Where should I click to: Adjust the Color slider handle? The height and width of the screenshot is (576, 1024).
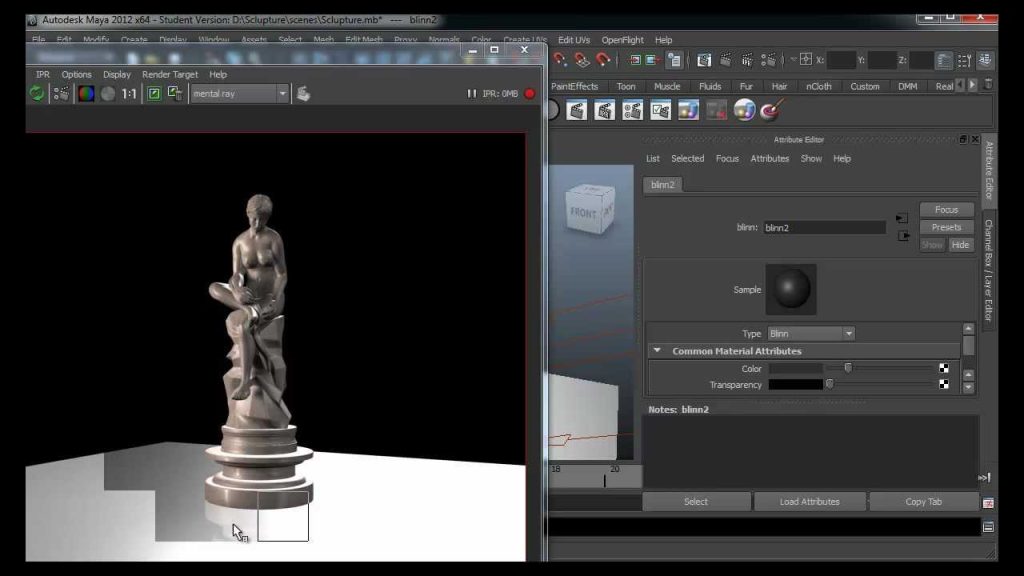coord(848,368)
